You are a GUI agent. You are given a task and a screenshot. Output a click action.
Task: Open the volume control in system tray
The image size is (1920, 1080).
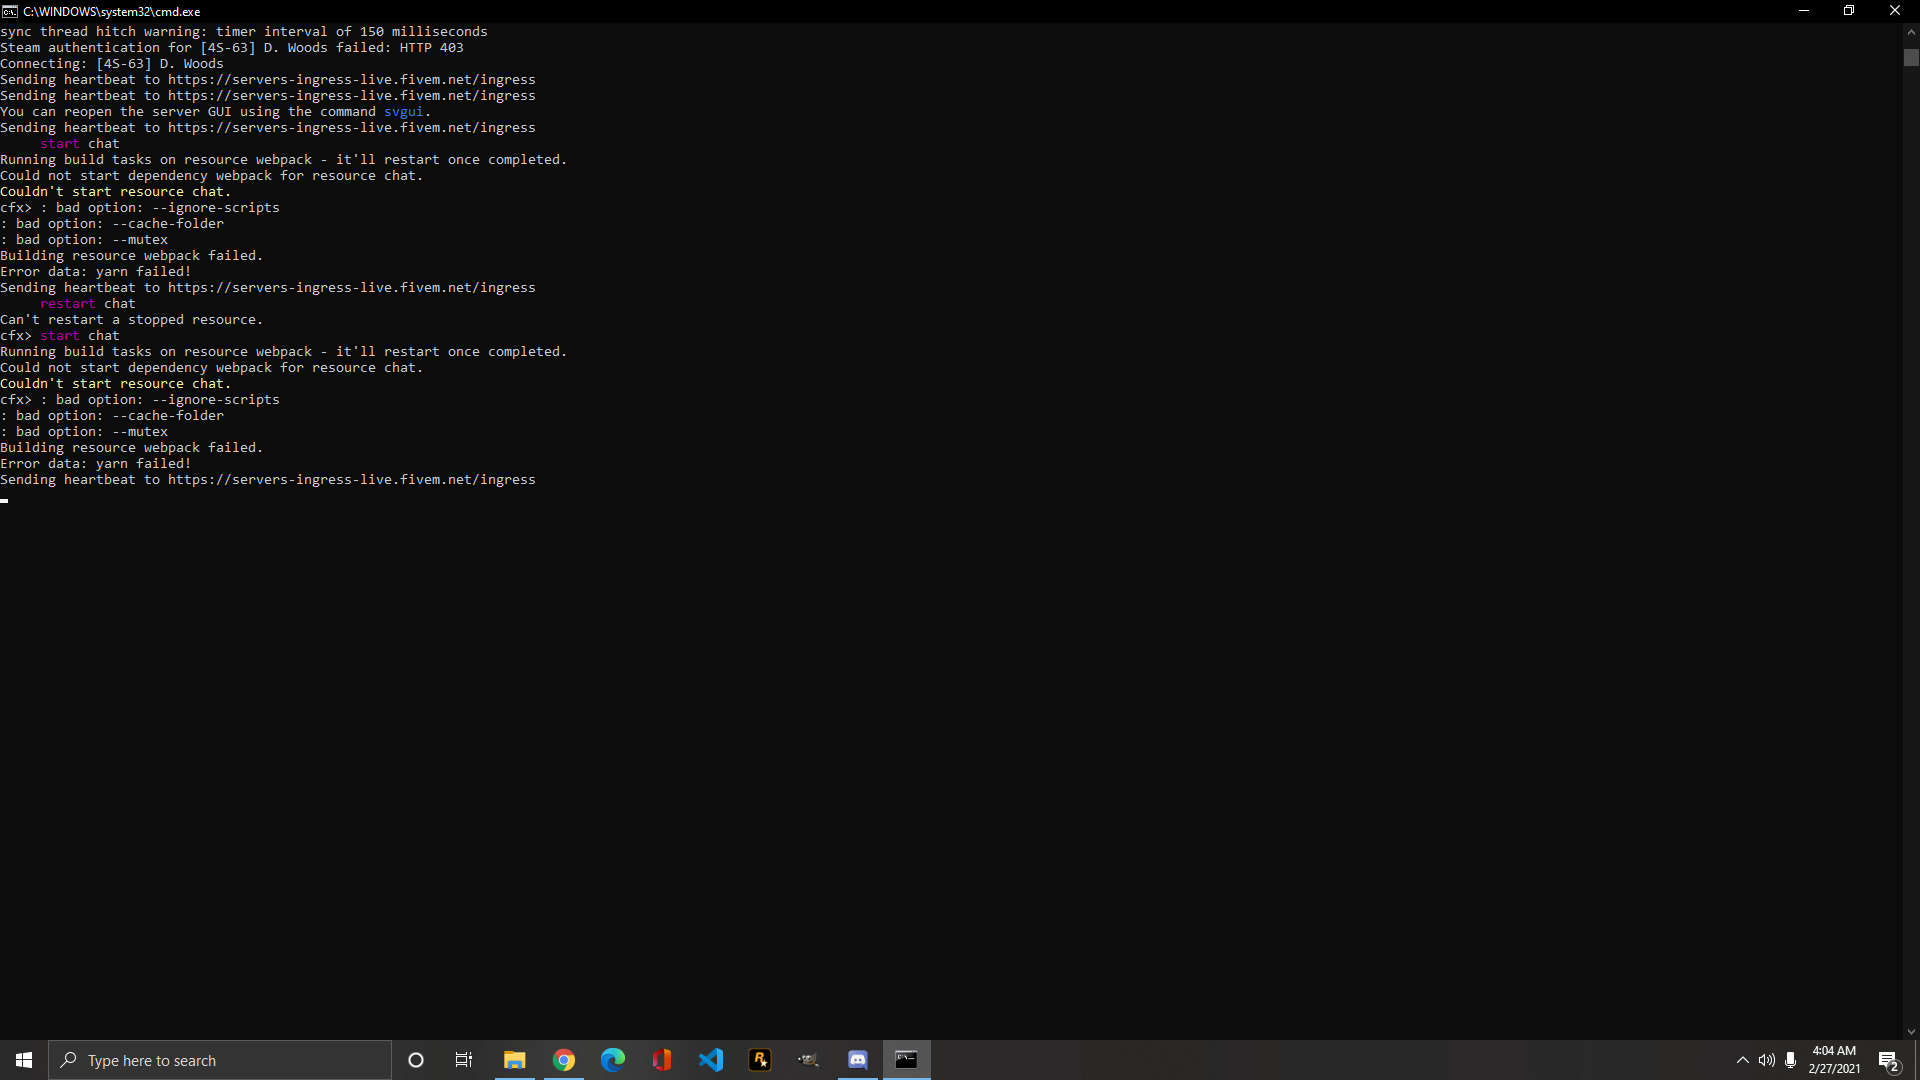1767,1060
